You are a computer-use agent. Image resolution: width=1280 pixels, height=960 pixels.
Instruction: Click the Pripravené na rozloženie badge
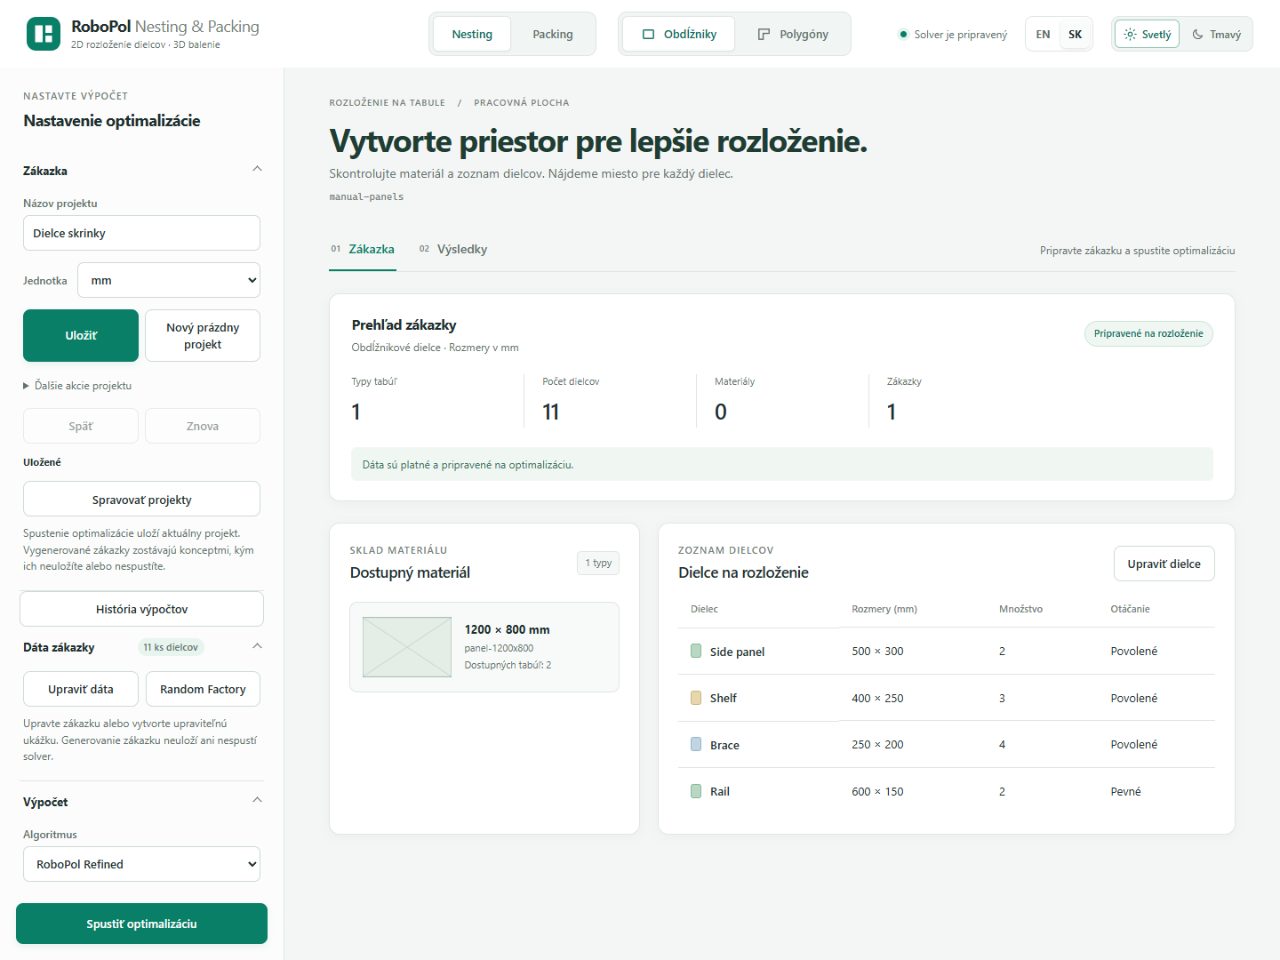coord(1148,333)
